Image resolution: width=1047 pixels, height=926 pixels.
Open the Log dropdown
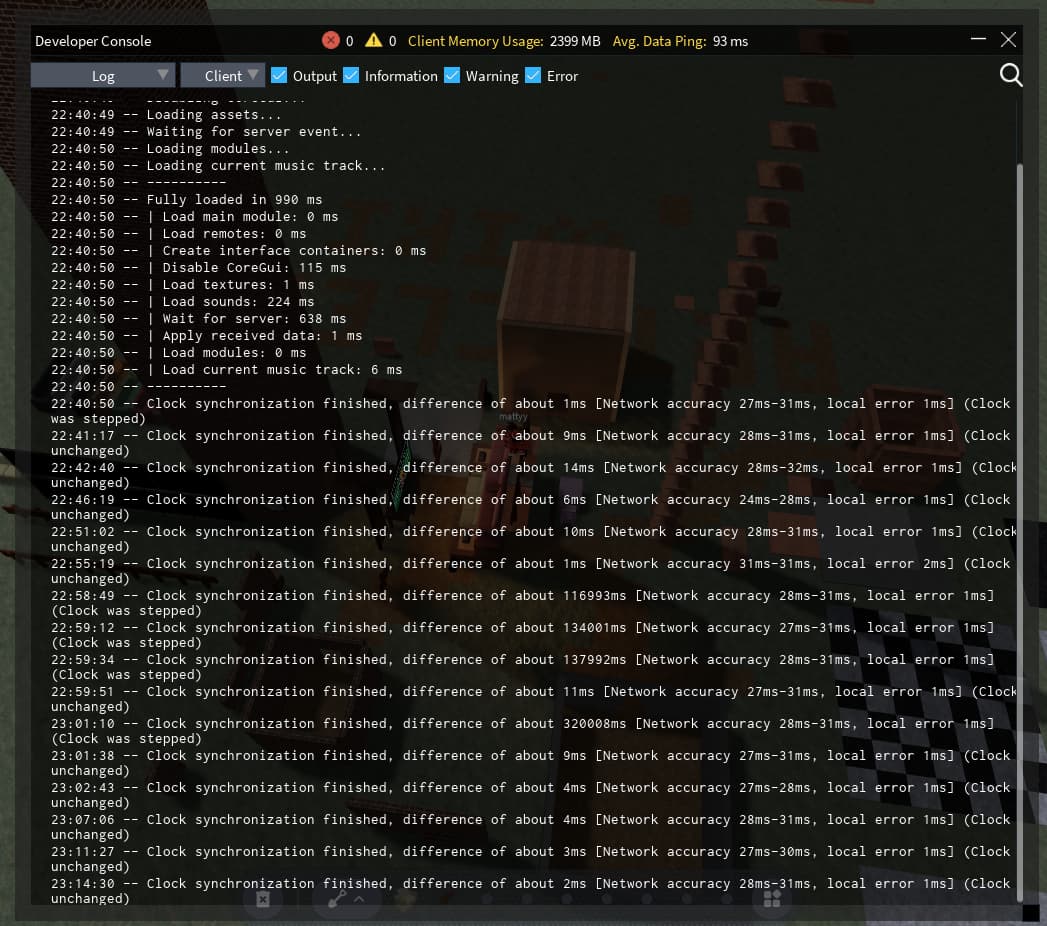(x=103, y=75)
